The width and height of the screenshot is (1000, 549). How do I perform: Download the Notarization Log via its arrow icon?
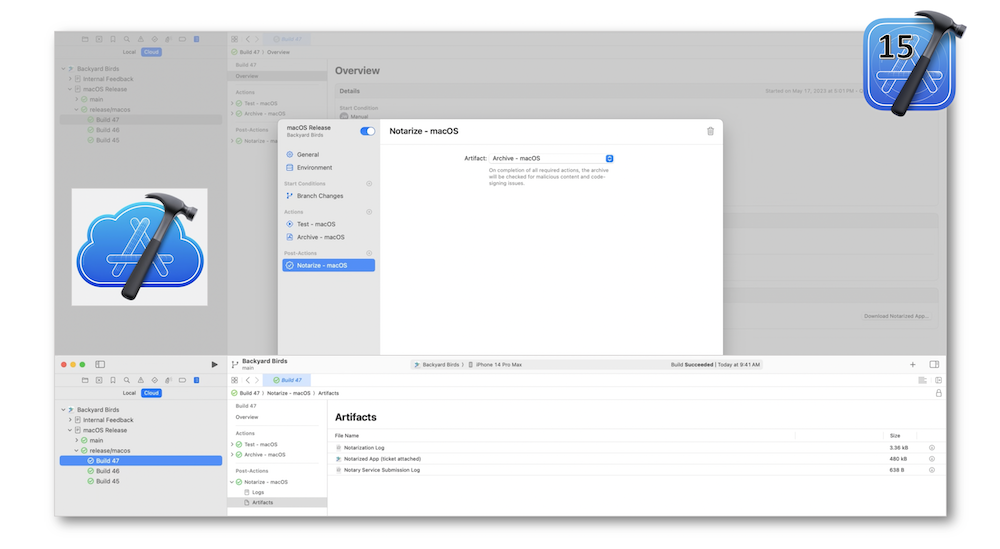[x=932, y=448]
